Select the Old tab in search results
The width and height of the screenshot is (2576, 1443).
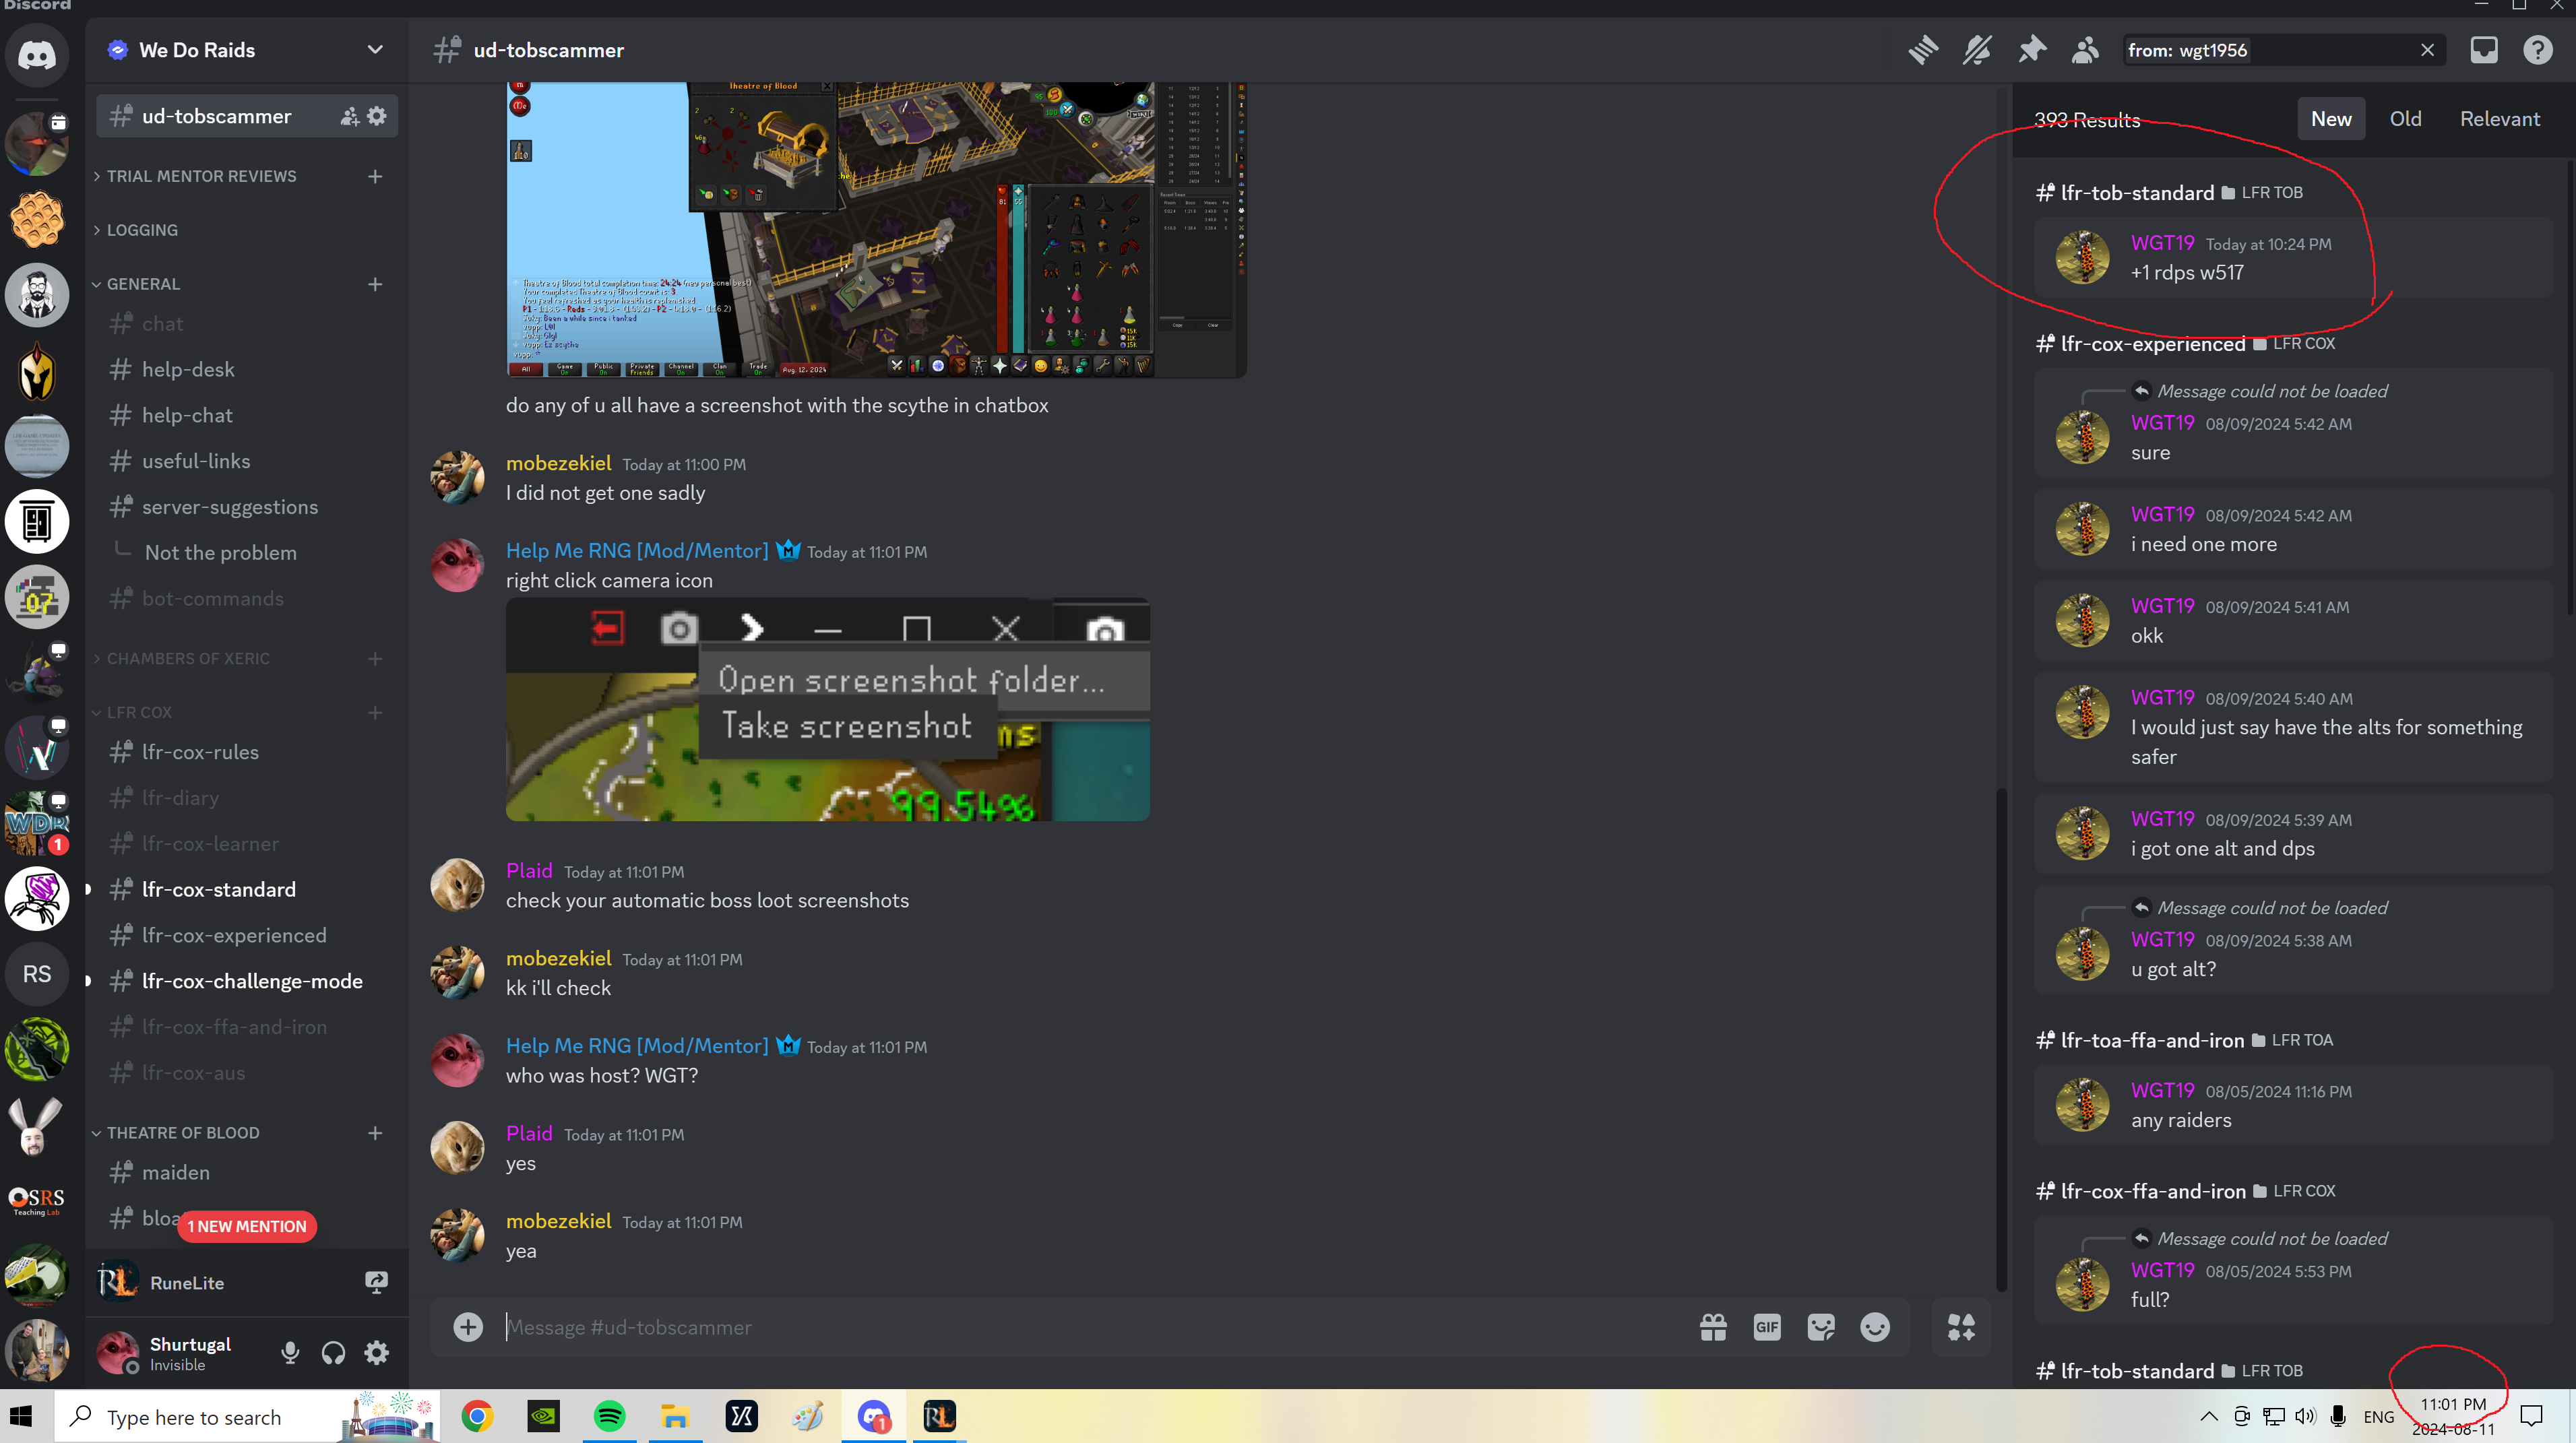point(2404,119)
